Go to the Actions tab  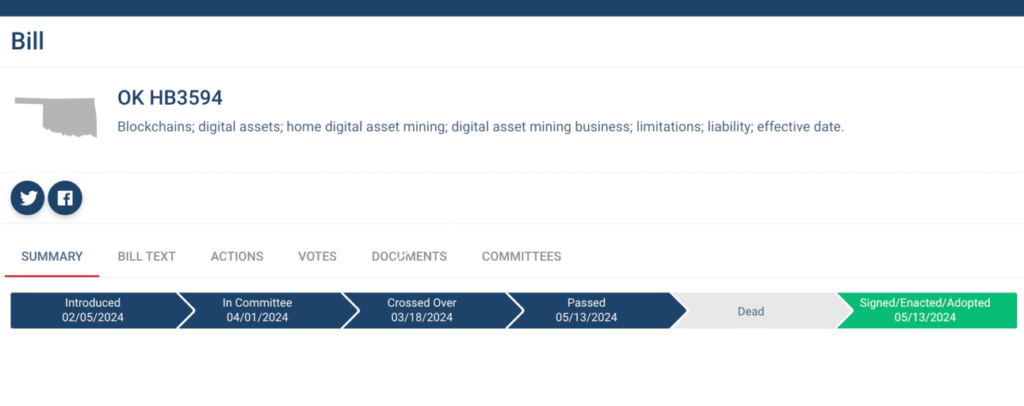point(237,257)
